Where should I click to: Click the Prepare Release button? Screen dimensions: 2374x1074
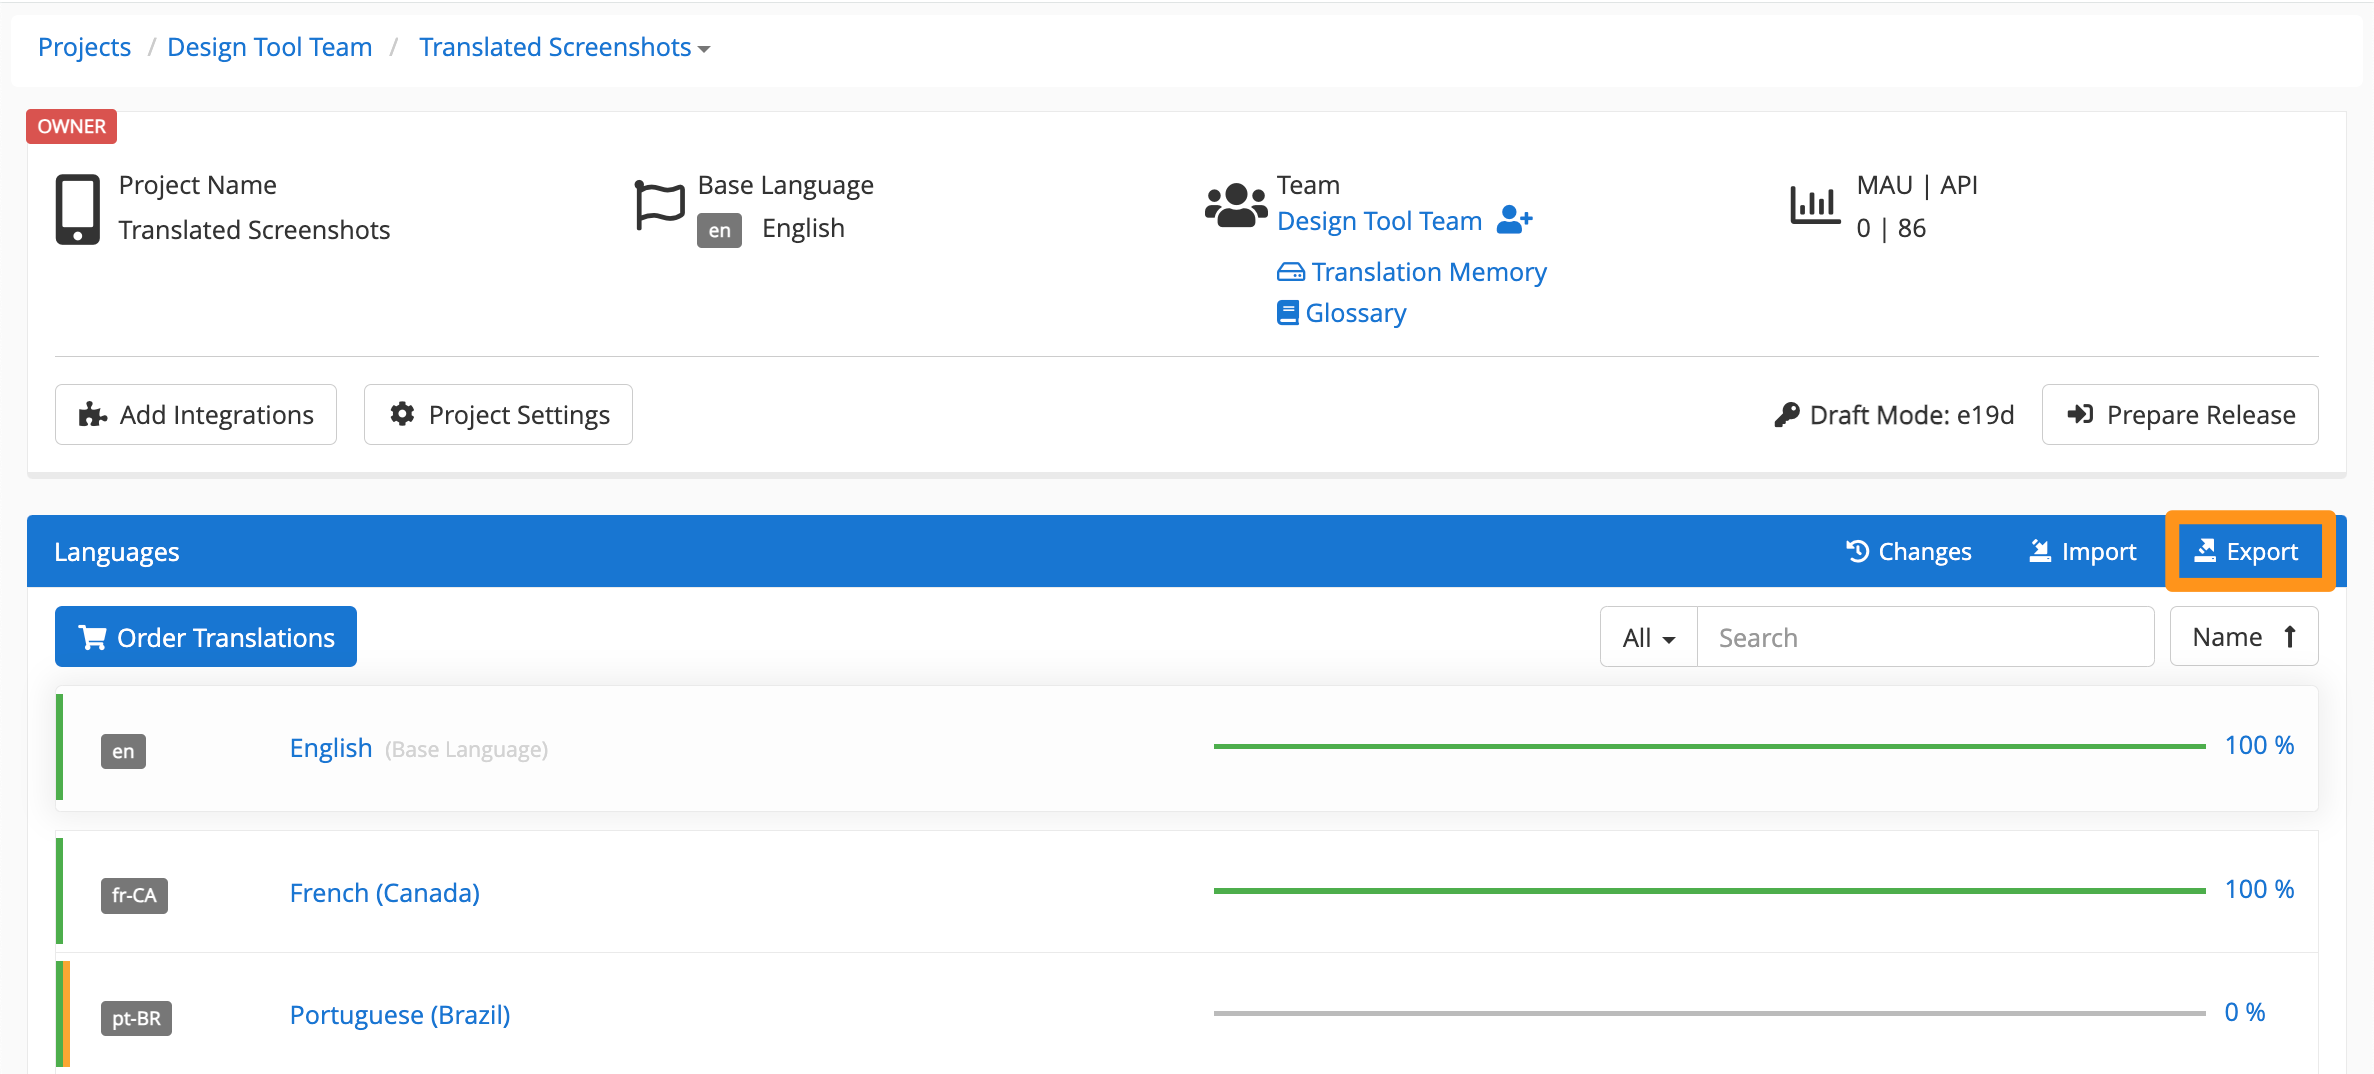tap(2180, 414)
